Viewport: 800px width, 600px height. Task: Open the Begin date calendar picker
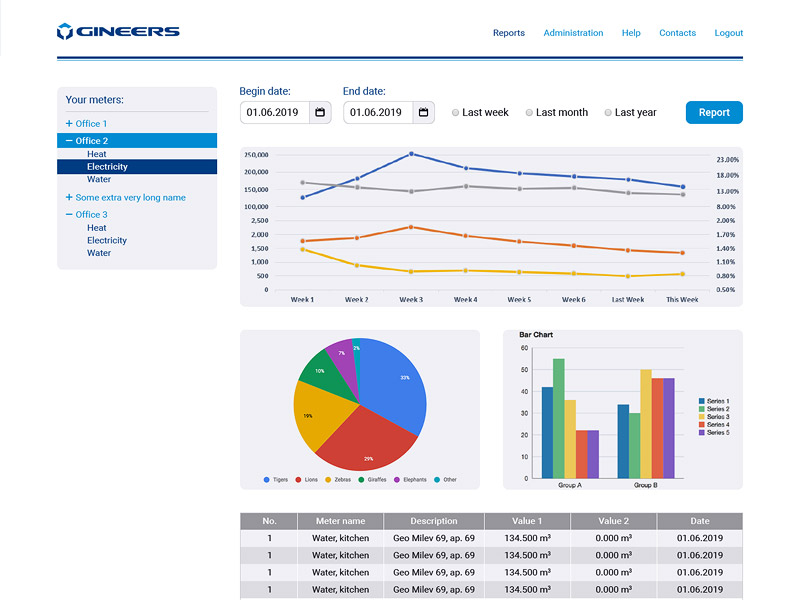point(320,112)
